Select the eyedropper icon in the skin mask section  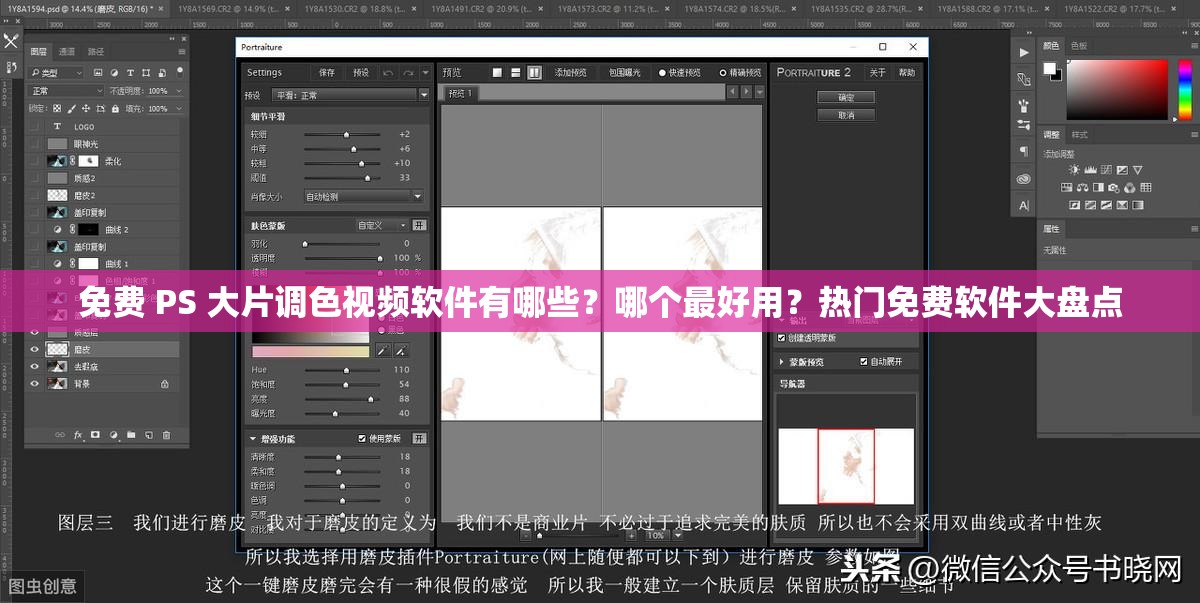pos(384,350)
